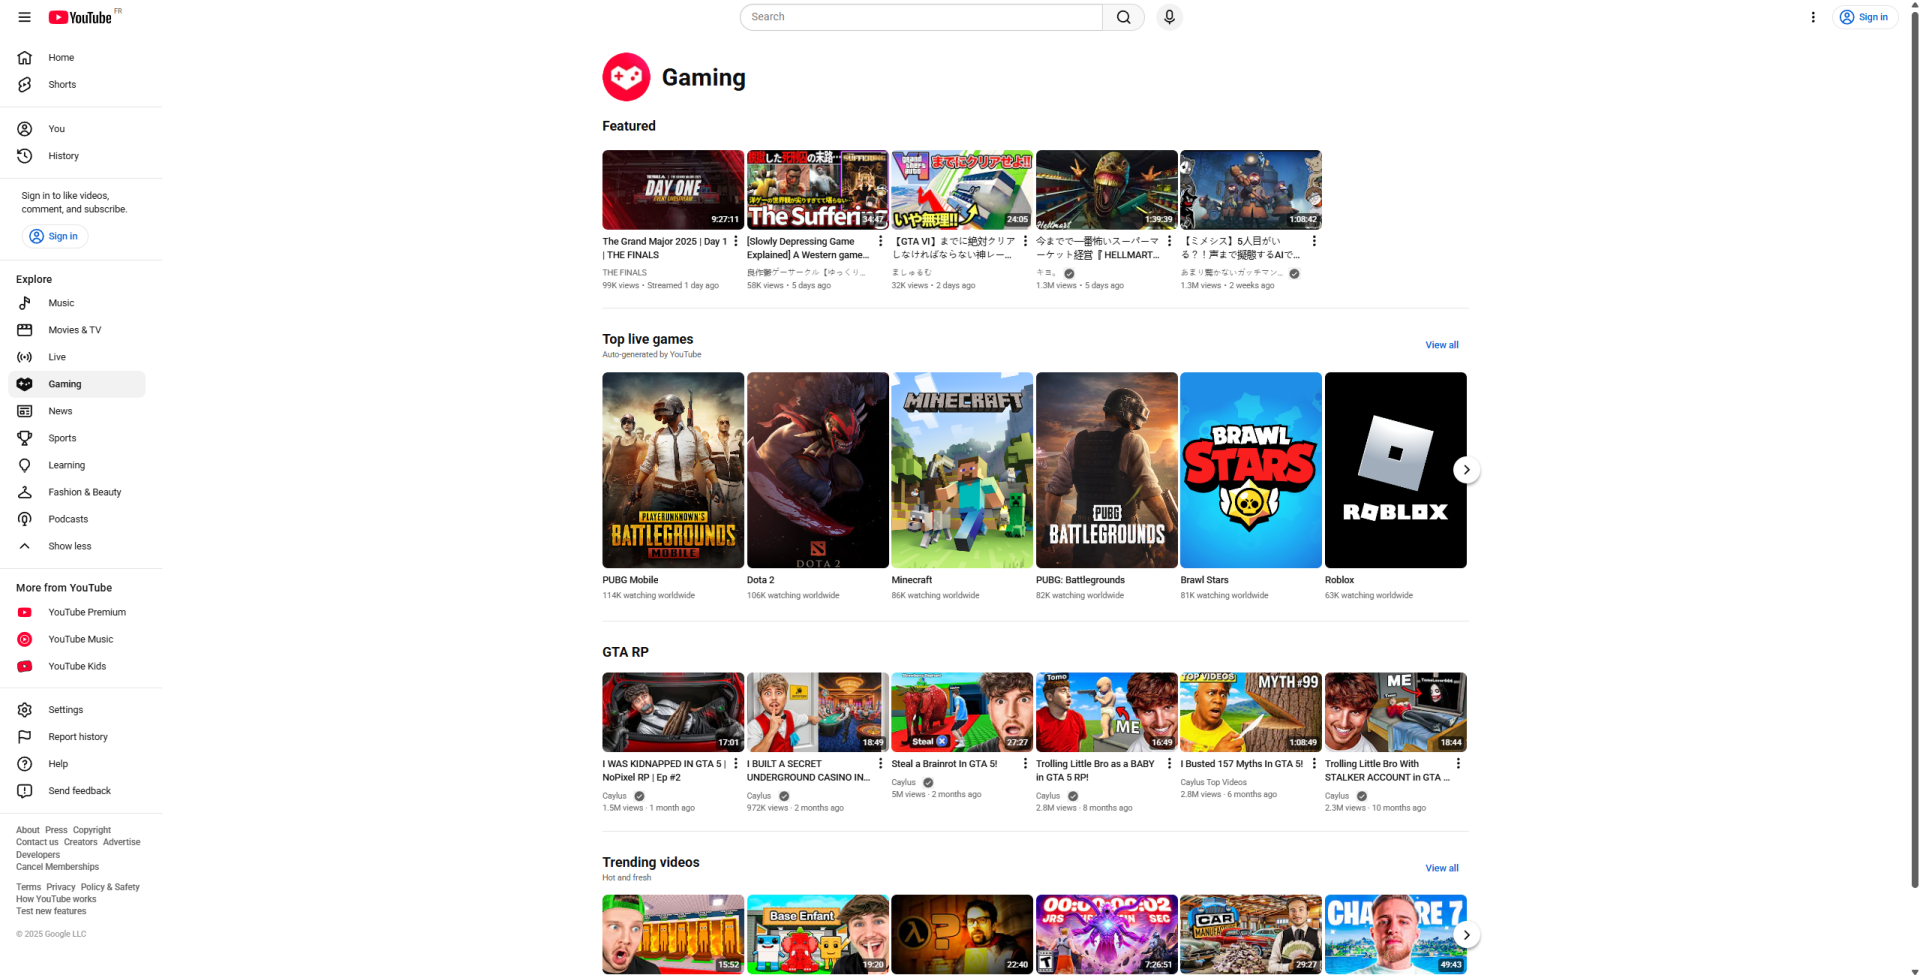Screen dimensions: 1920x978
Task: Select Sports in the sidebar
Action: coord(62,438)
